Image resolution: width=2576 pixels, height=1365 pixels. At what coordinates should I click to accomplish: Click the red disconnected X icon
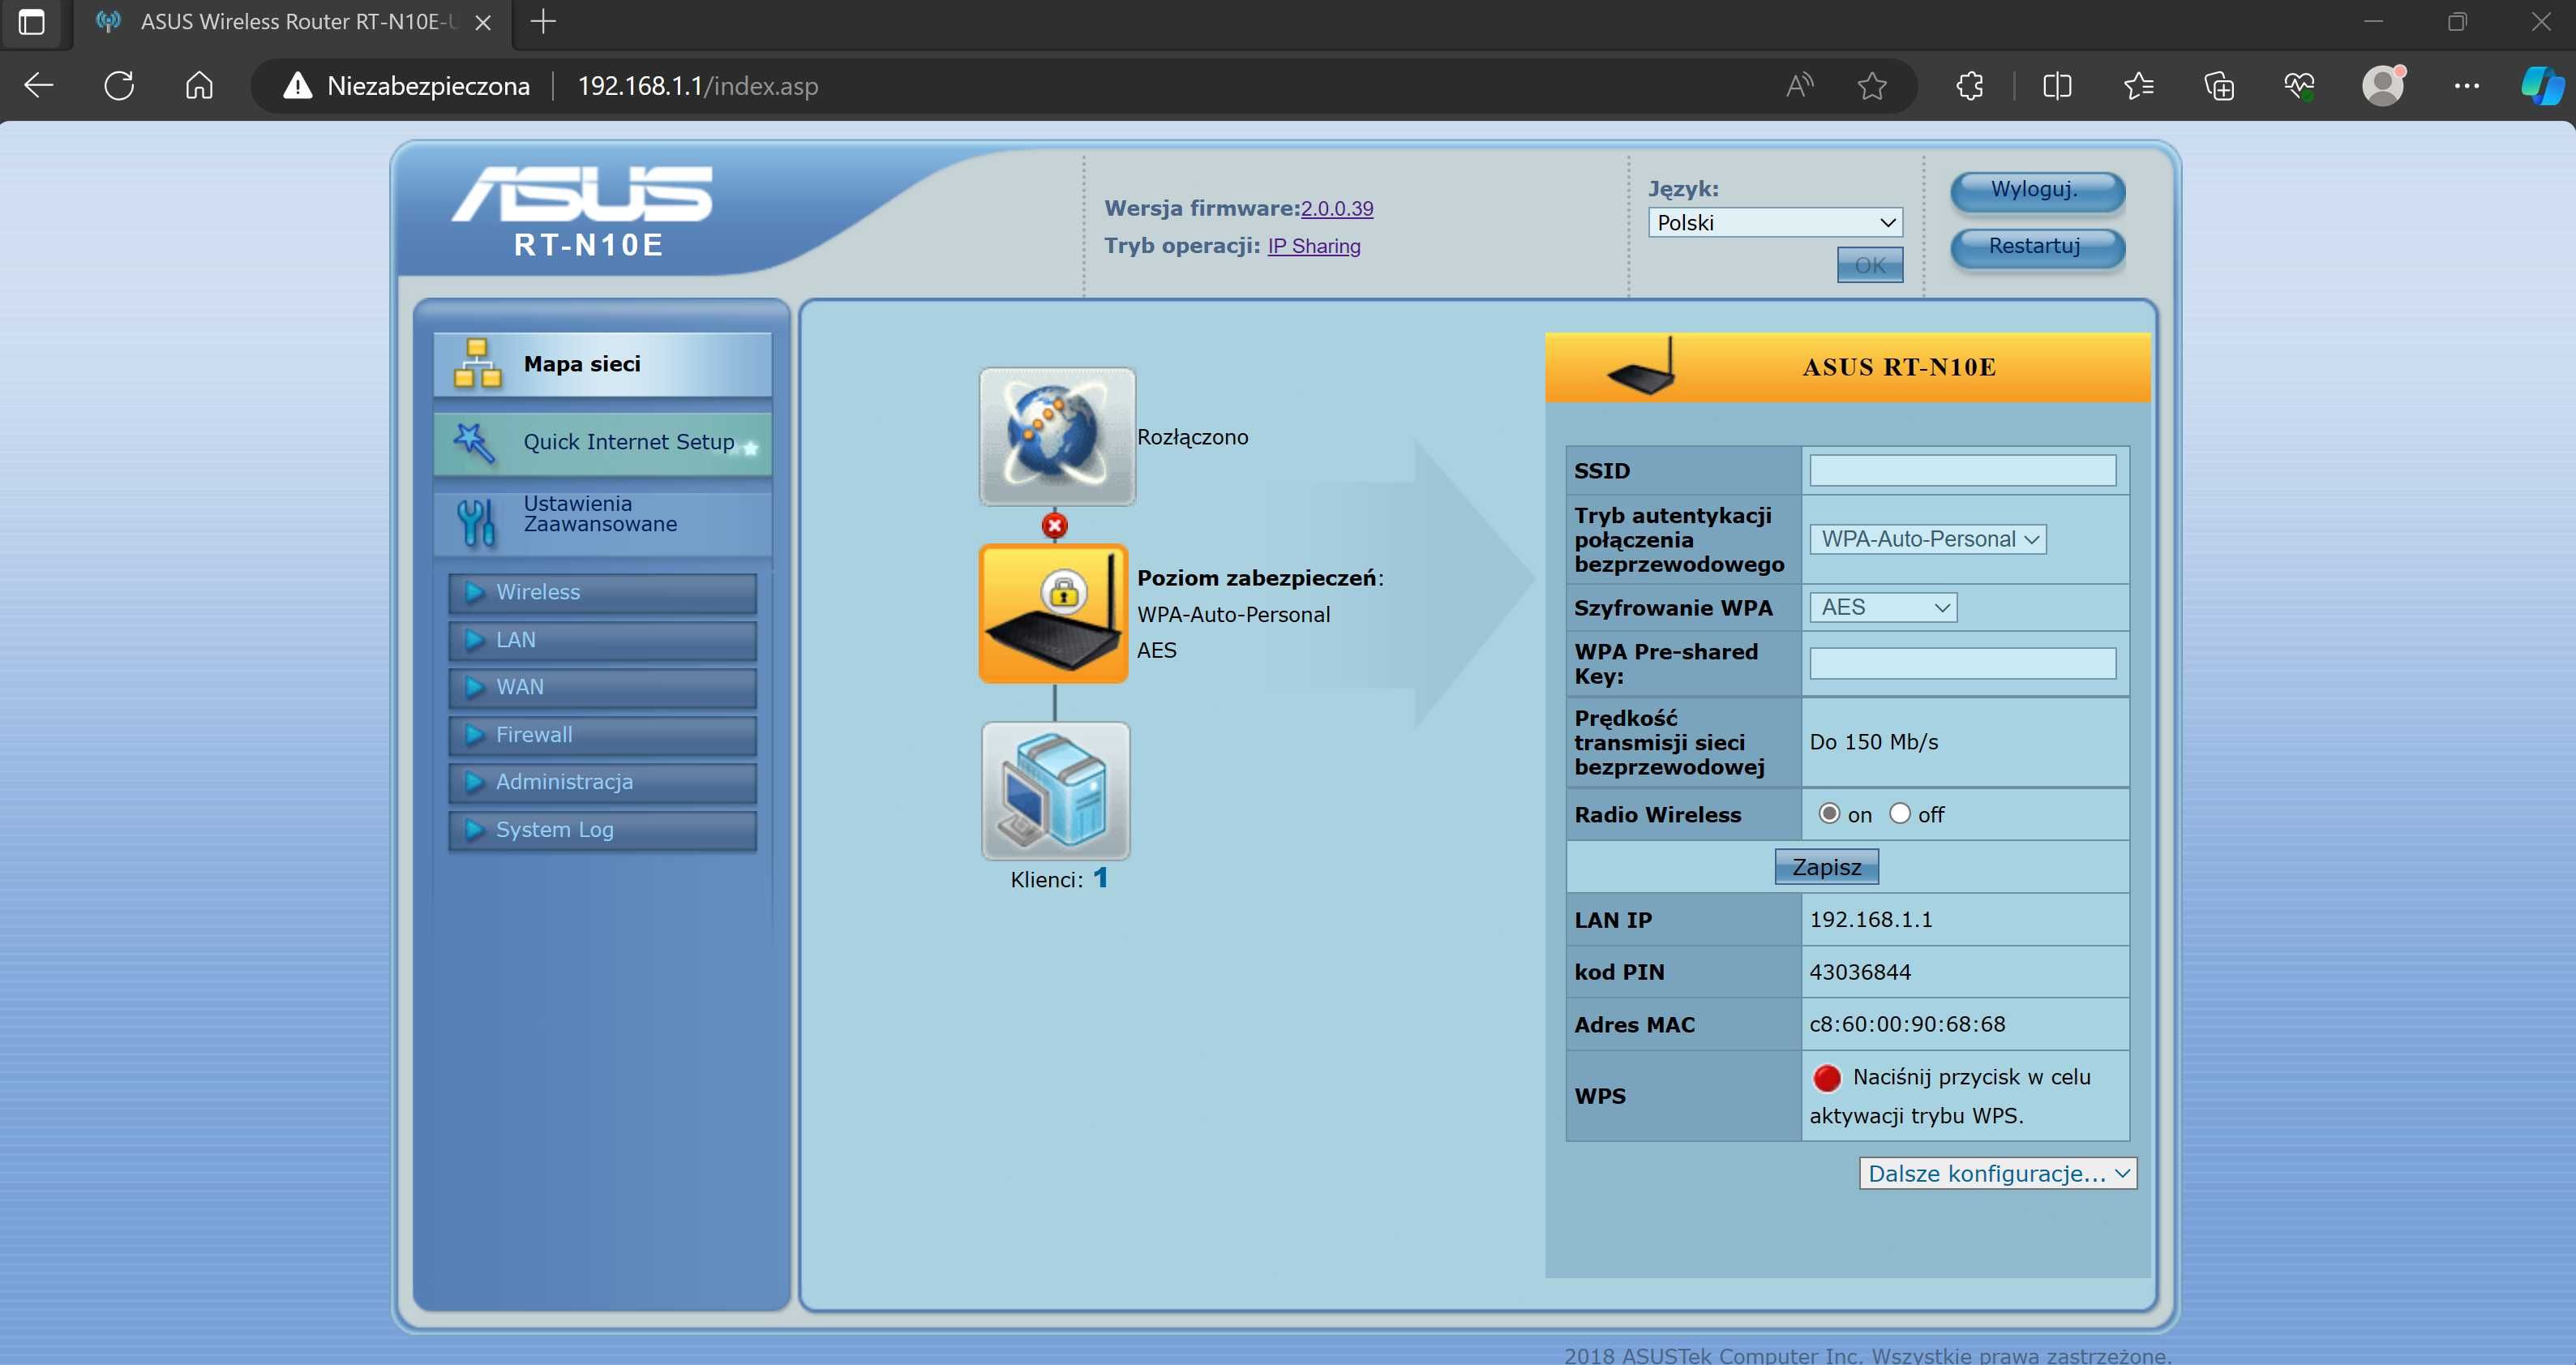[x=1054, y=525]
